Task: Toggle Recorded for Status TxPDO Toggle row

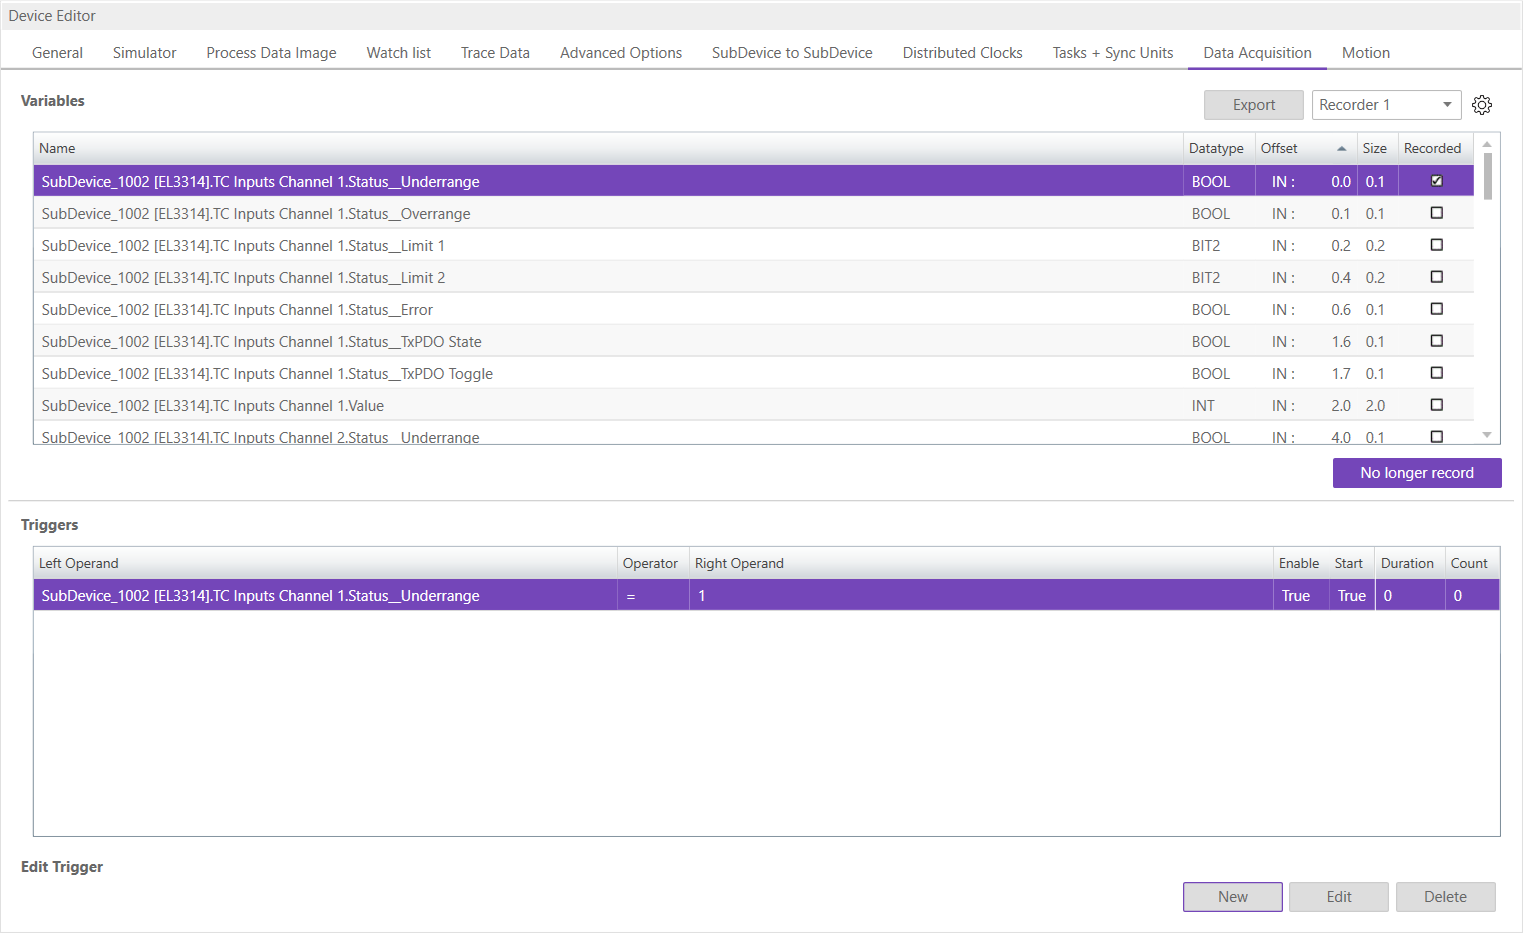Action: (x=1436, y=373)
